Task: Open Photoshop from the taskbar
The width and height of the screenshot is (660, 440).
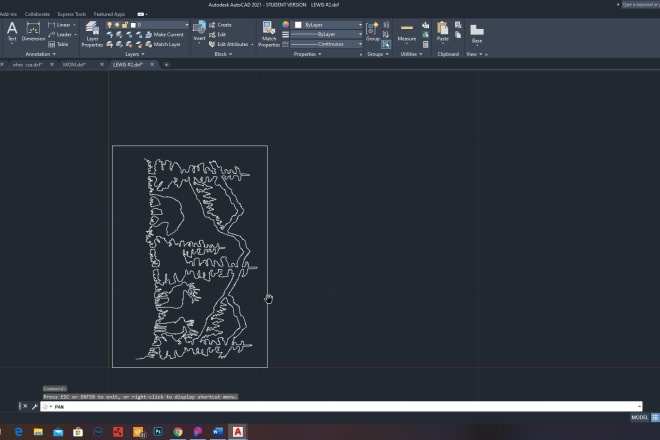Action: (x=158, y=432)
